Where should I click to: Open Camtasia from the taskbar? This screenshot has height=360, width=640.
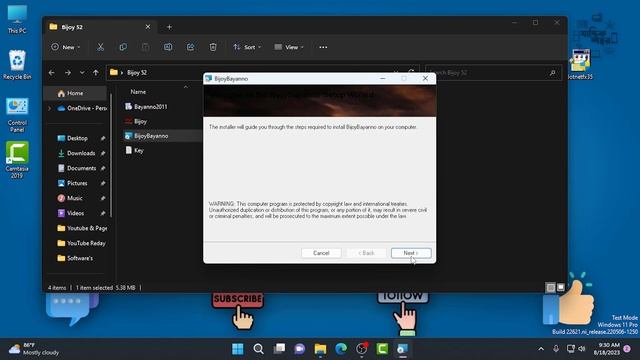pyautogui.click(x=382, y=349)
